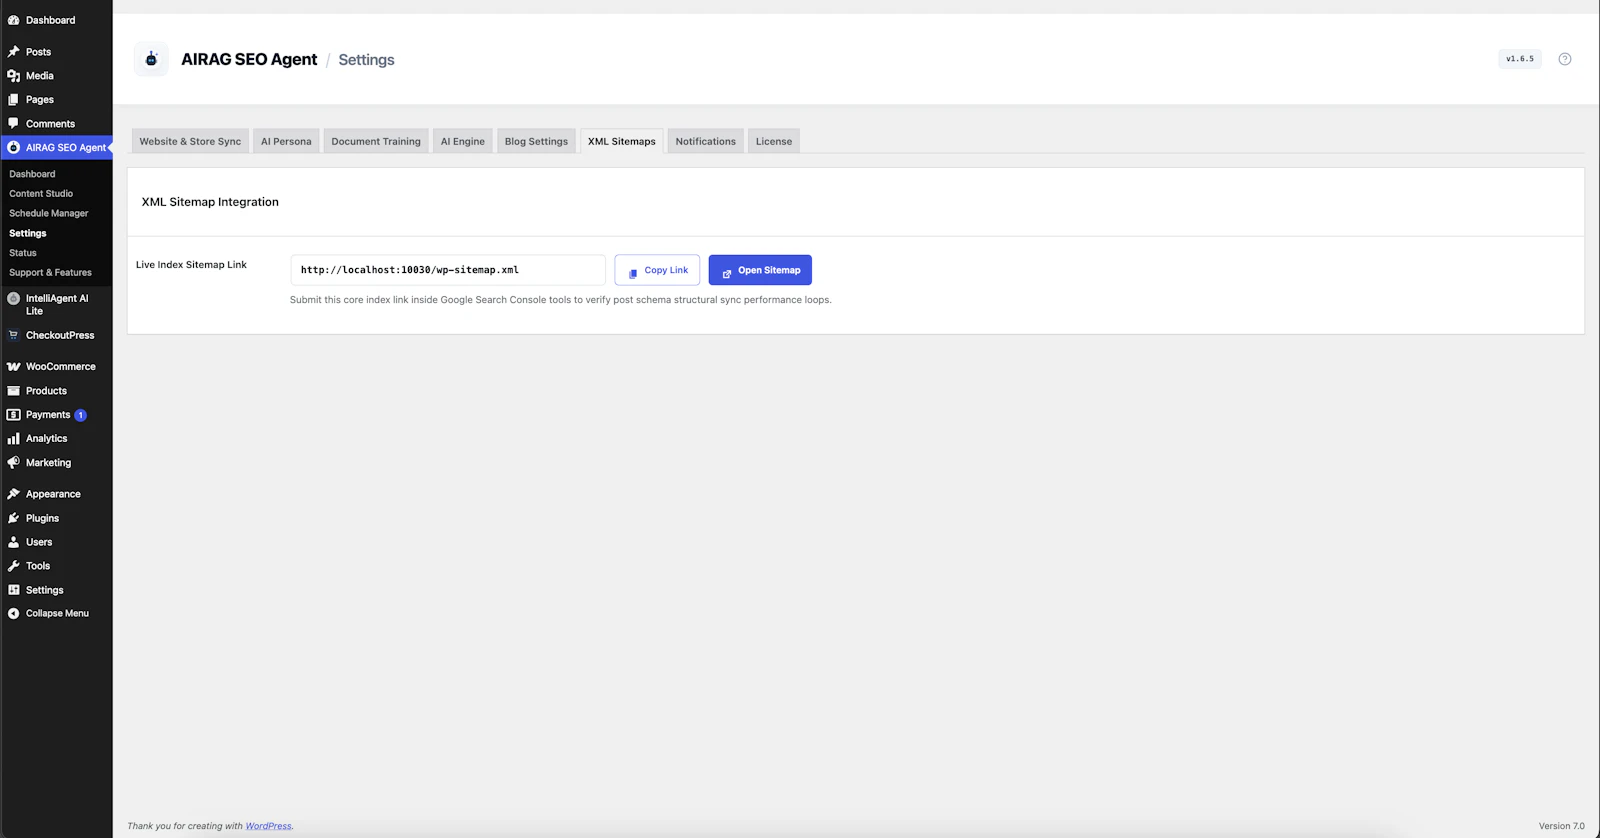Open the AI Persona tab
1600x838 pixels.
286,141
